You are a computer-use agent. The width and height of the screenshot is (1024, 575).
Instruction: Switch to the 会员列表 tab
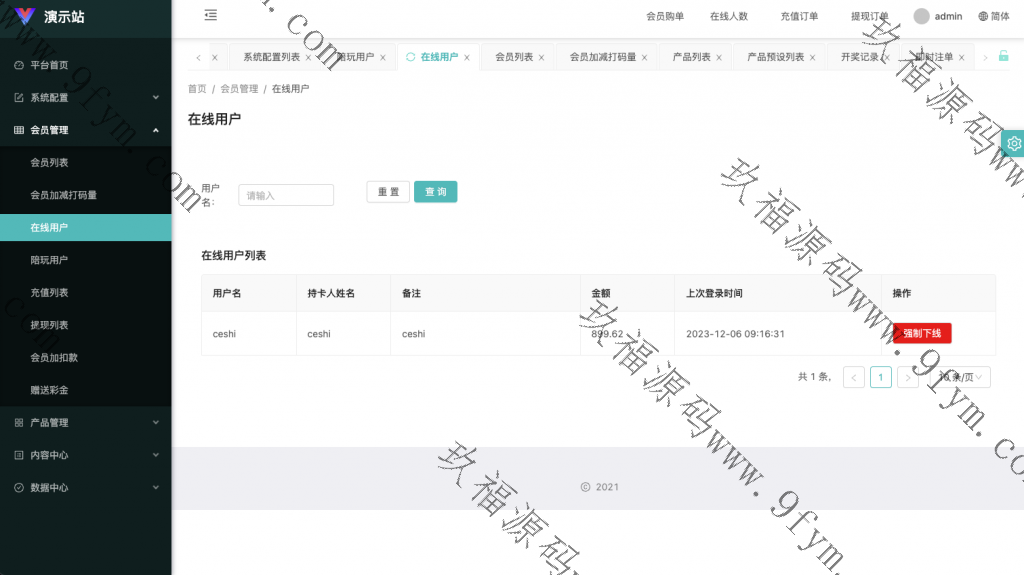pos(514,57)
